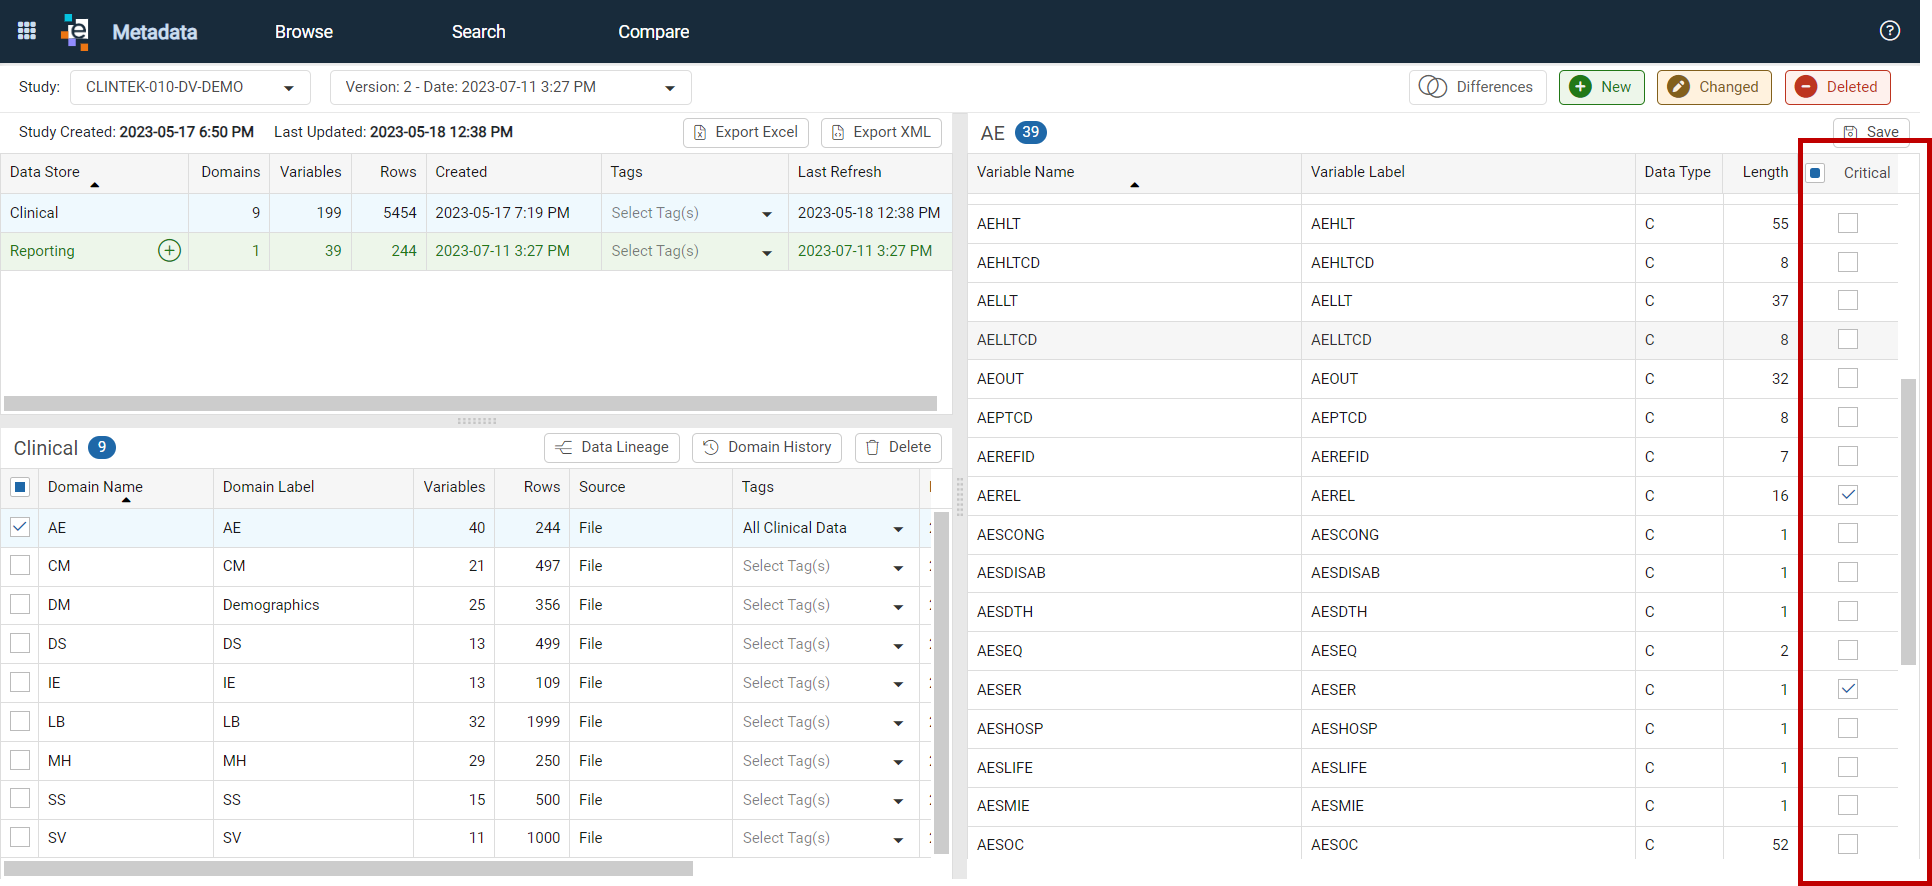1932x886 pixels.
Task: Click the Metadata app logo icon
Action: tap(75, 31)
